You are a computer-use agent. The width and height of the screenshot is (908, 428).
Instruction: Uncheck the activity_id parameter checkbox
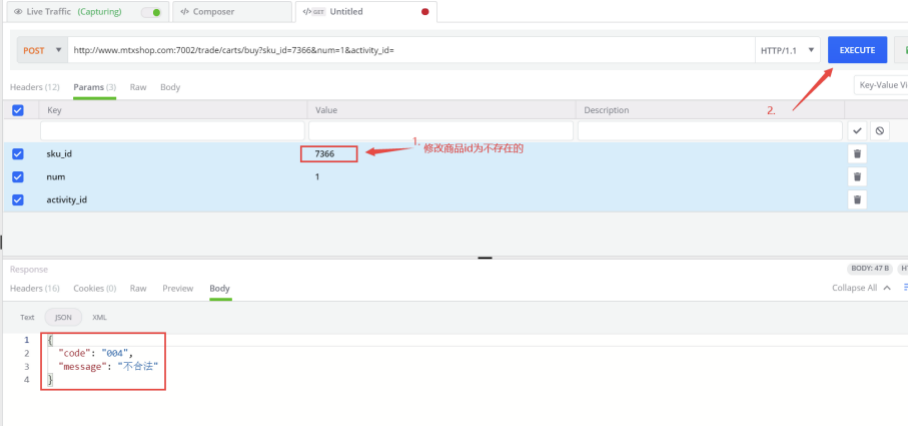18,200
